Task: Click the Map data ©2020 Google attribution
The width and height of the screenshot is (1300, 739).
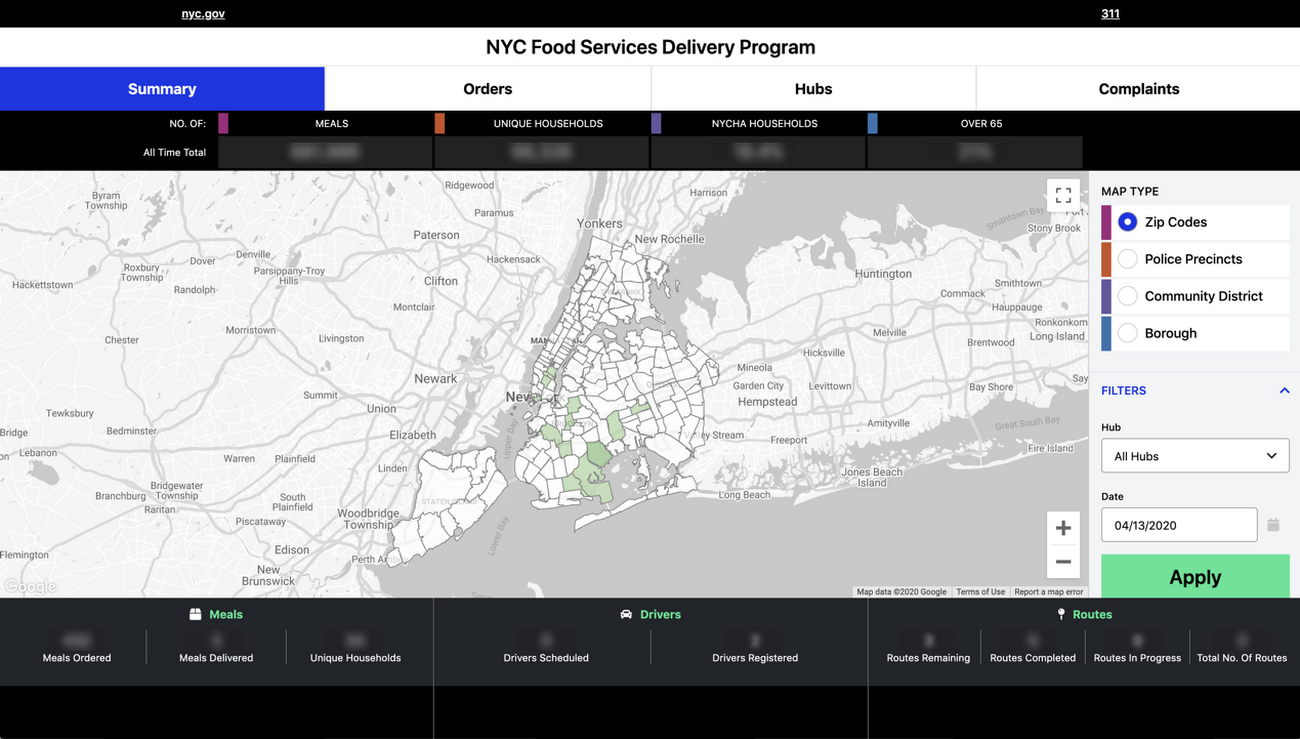Action: click(901, 592)
